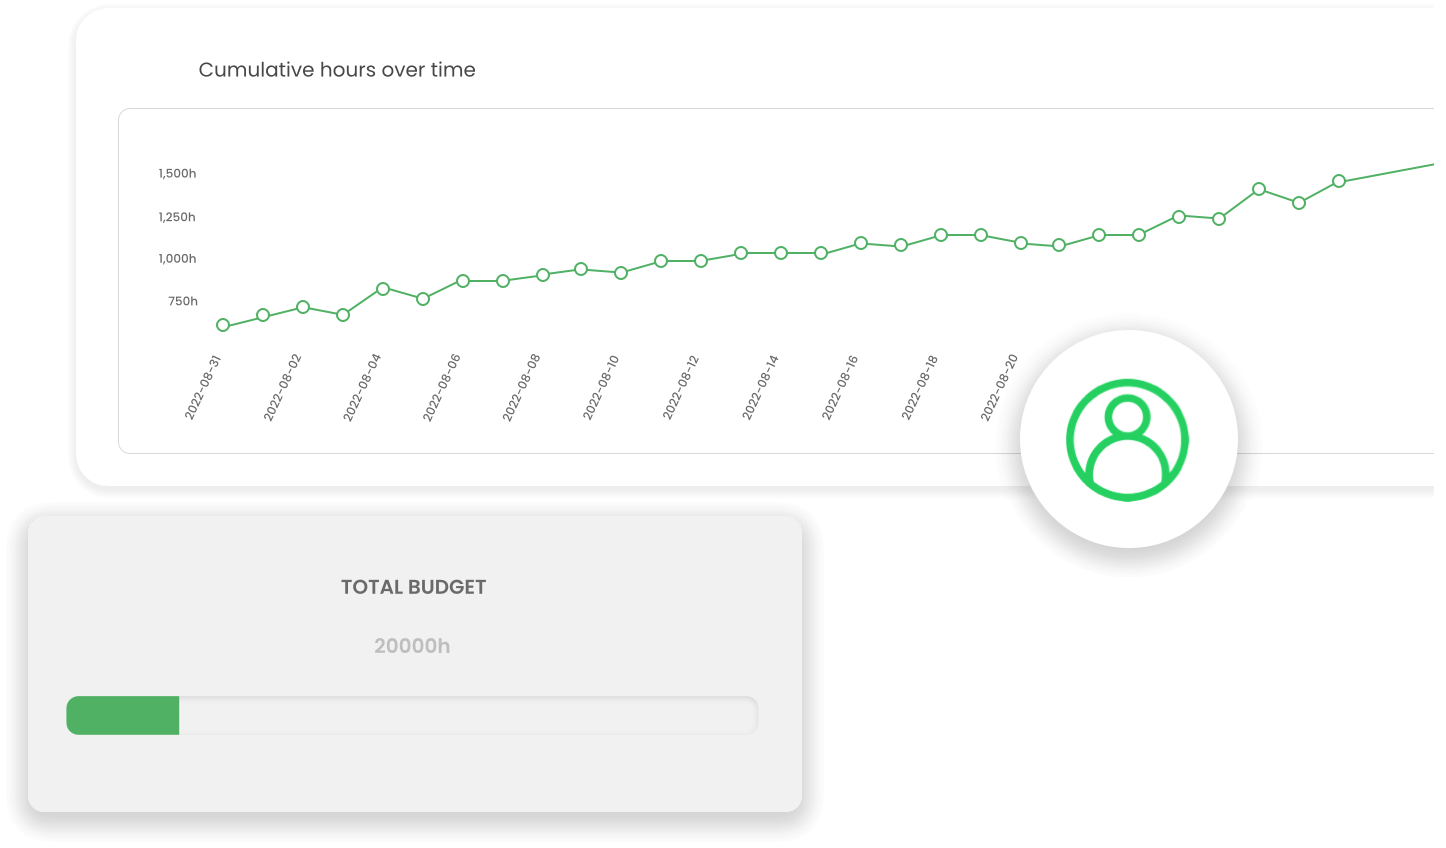The height and width of the screenshot is (848, 1446).
Task: Select the data point above 2022-08-04
Action: pos(383,289)
